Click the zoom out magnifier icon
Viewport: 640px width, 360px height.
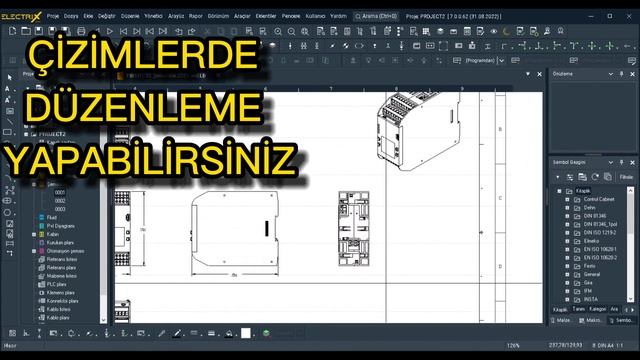coord(291,31)
